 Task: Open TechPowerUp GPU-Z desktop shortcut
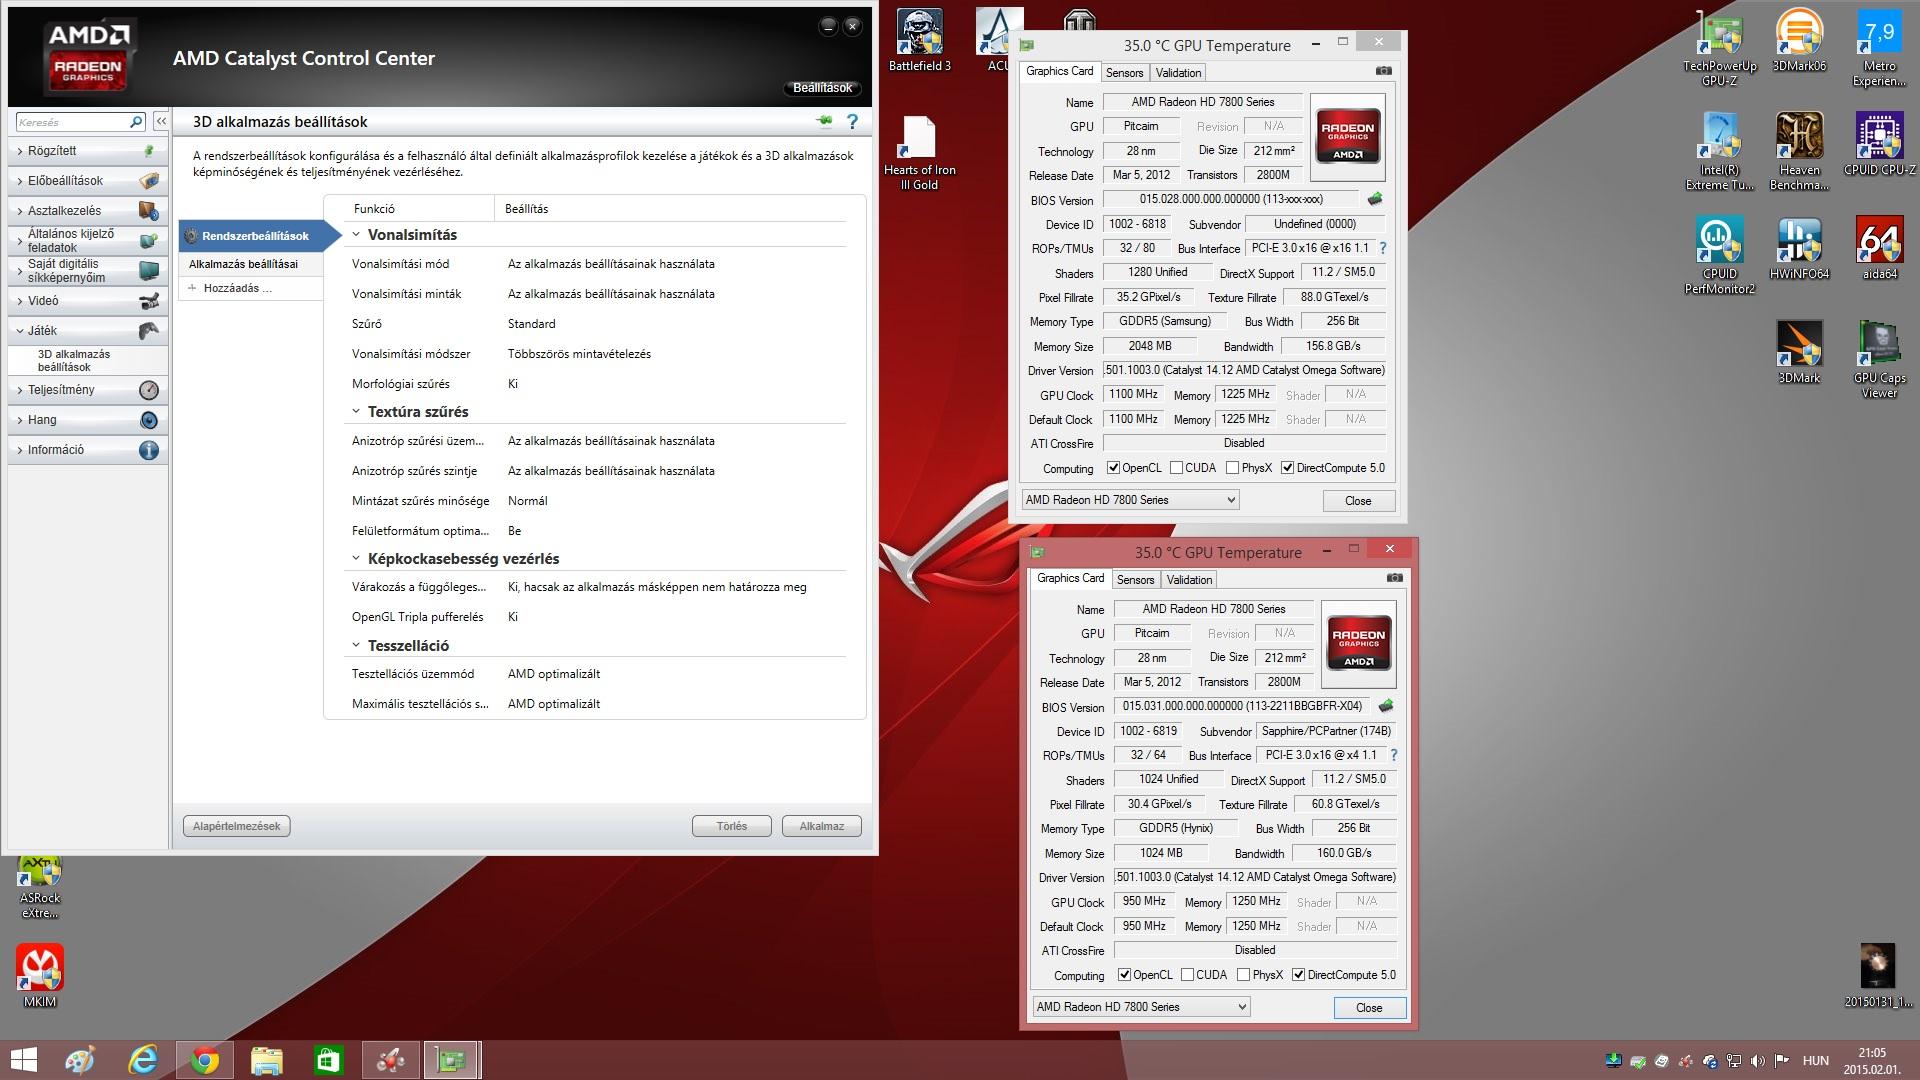[1719, 48]
